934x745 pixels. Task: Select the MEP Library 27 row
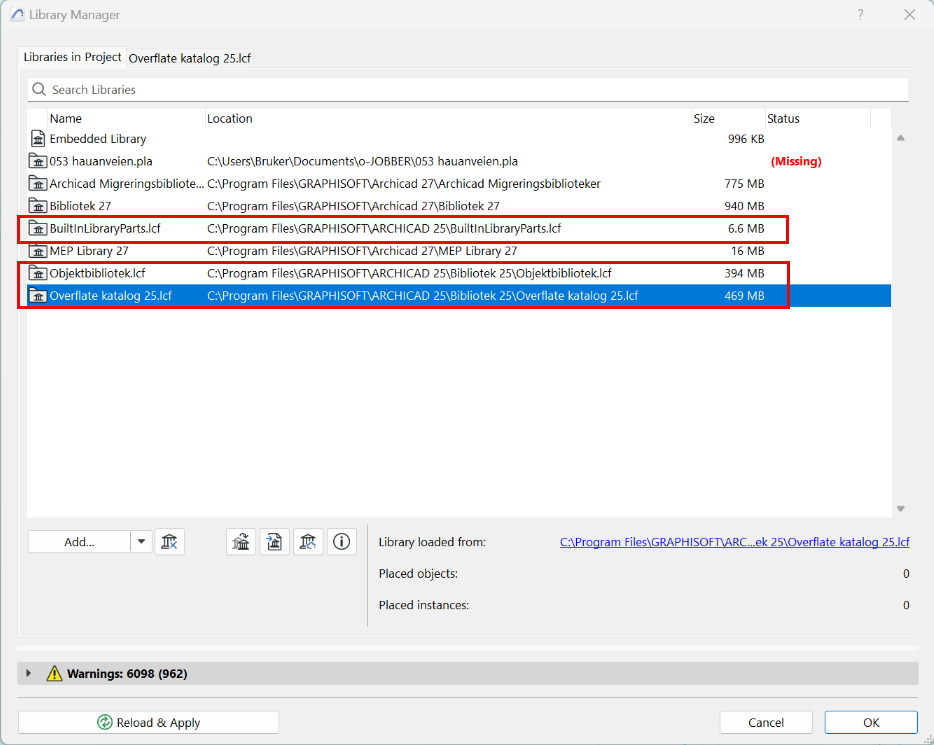pos(89,251)
